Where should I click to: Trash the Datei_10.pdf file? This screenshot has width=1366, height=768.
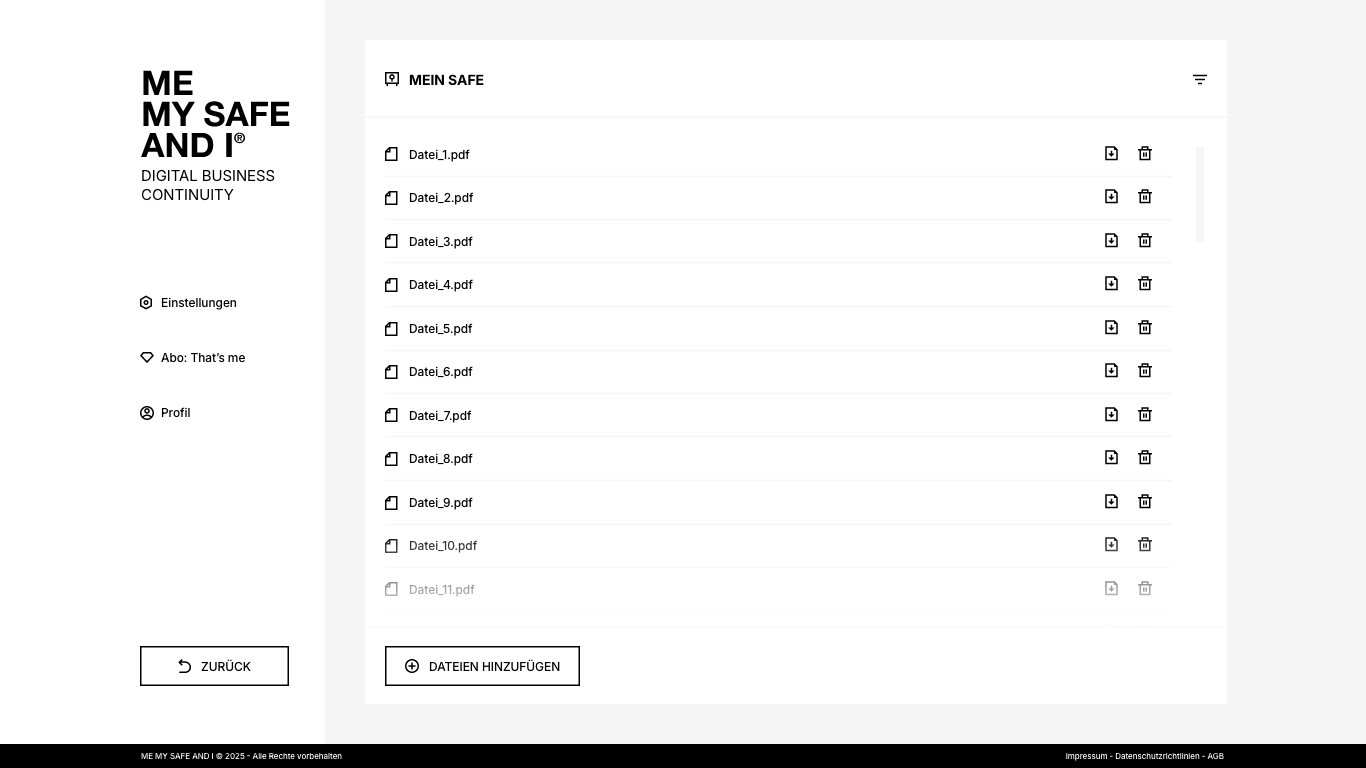click(x=1145, y=545)
